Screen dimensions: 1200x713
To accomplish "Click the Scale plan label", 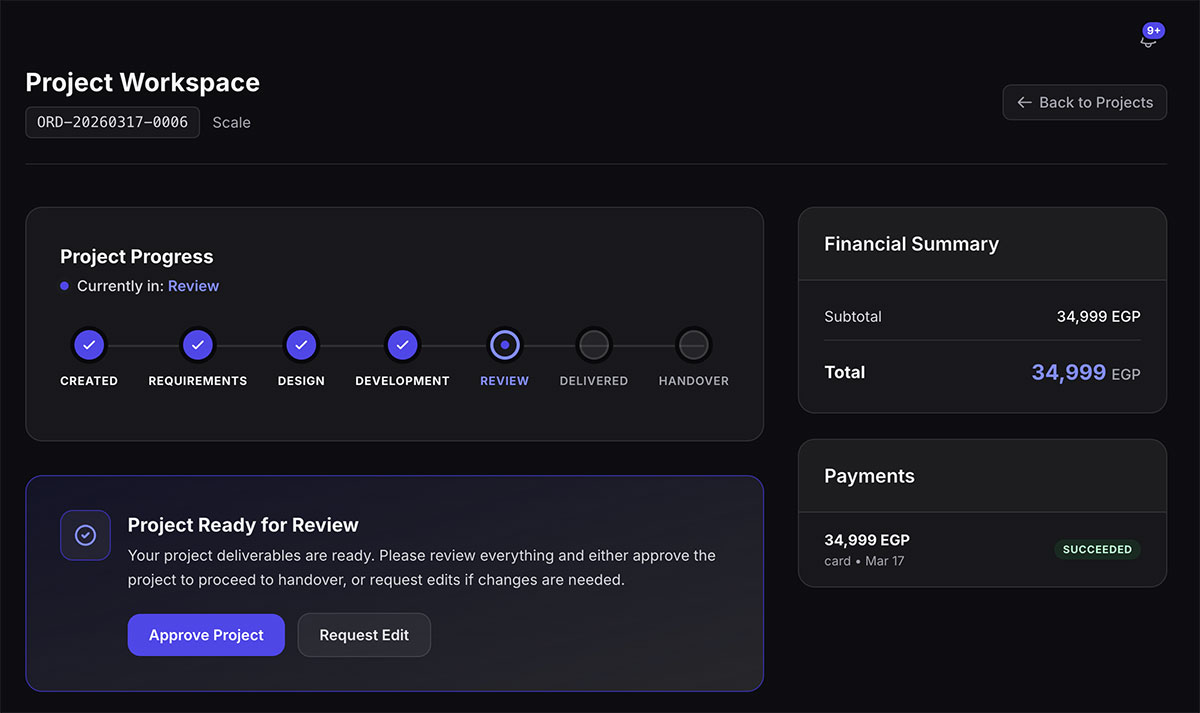I will [x=231, y=122].
